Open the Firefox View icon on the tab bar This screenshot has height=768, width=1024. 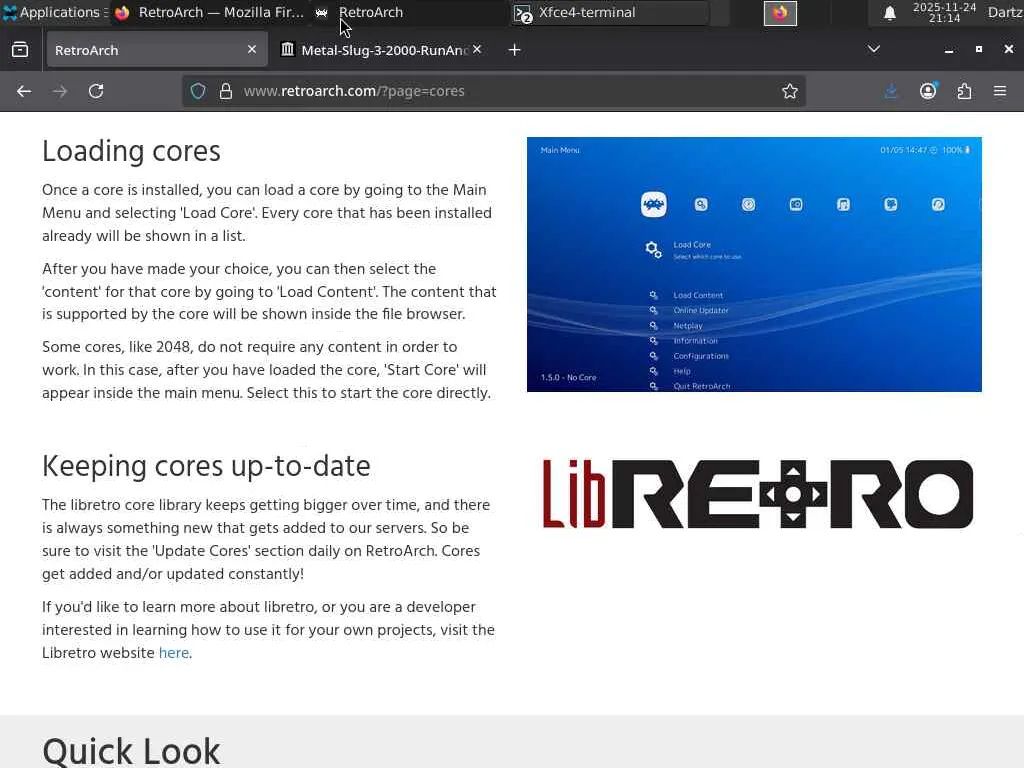point(20,50)
